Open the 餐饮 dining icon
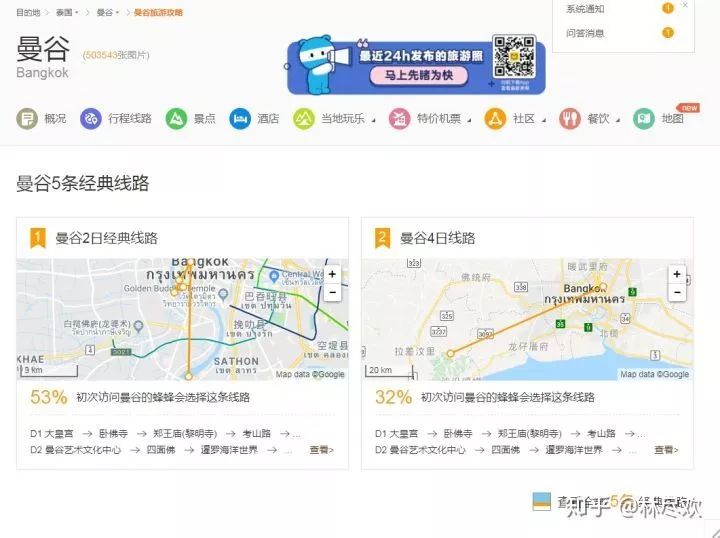This screenshot has width=720, height=538. pos(570,119)
